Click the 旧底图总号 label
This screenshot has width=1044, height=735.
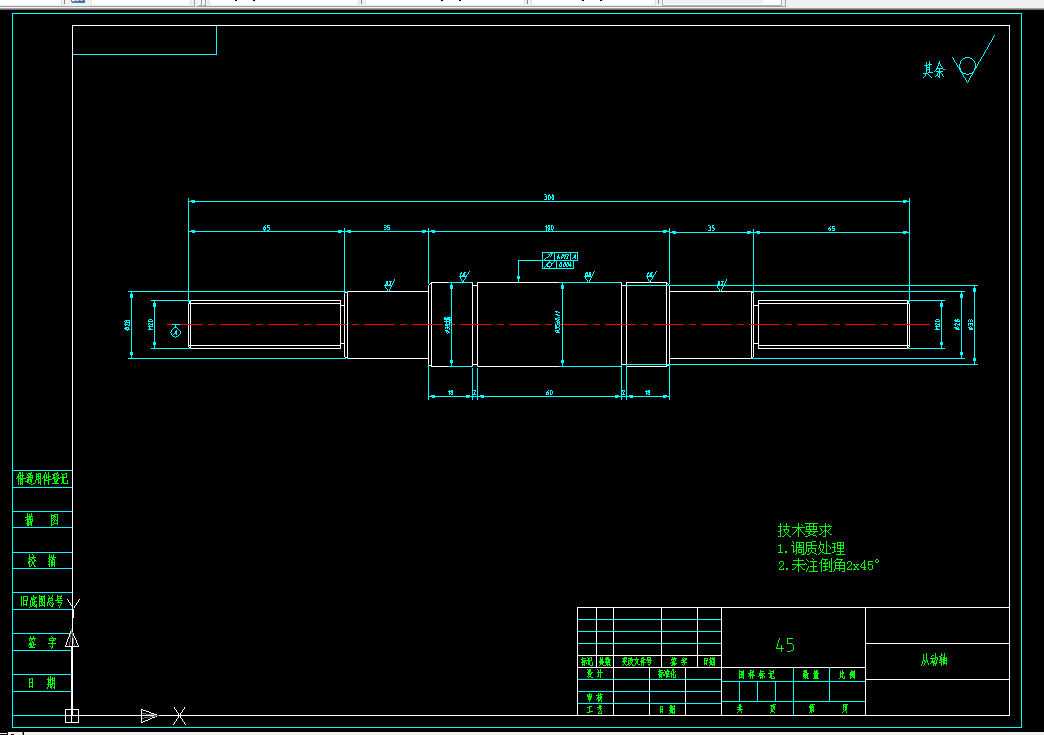(x=42, y=601)
